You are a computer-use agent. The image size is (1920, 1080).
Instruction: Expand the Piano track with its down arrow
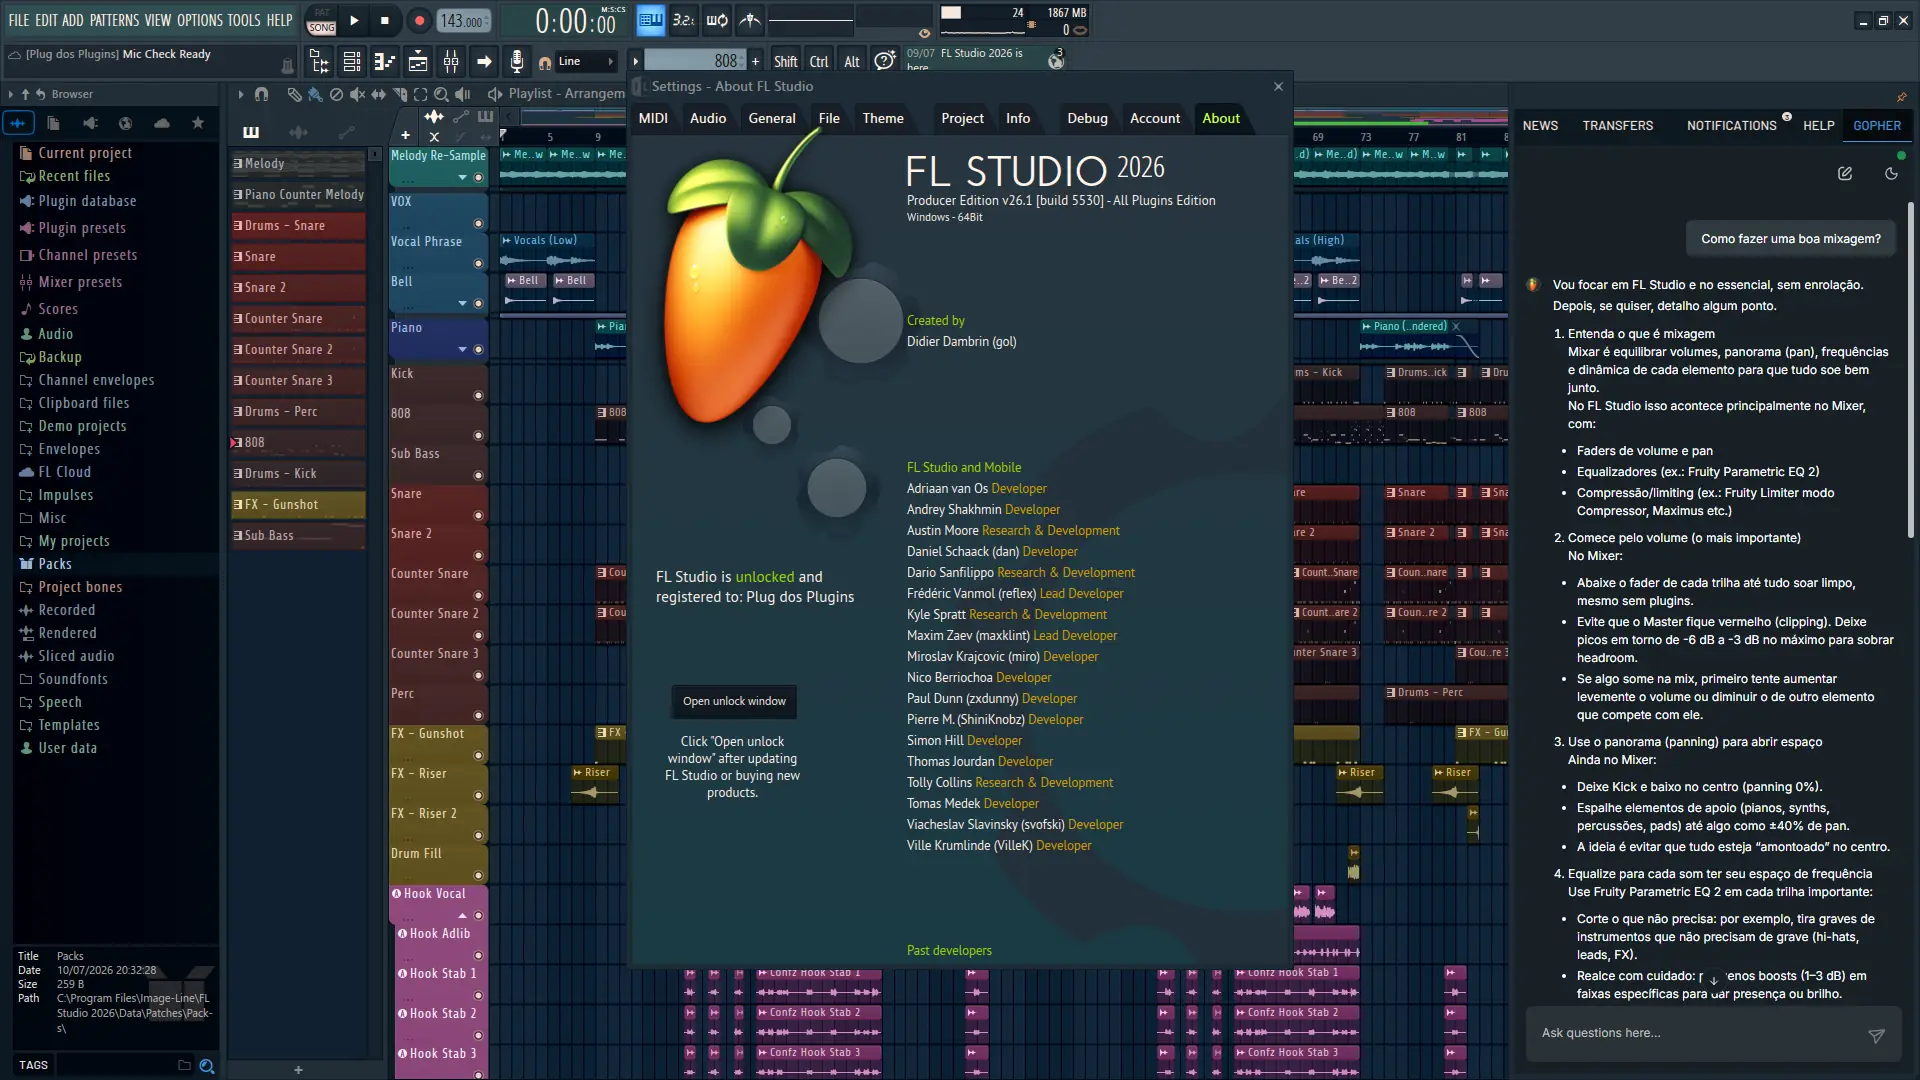click(462, 350)
